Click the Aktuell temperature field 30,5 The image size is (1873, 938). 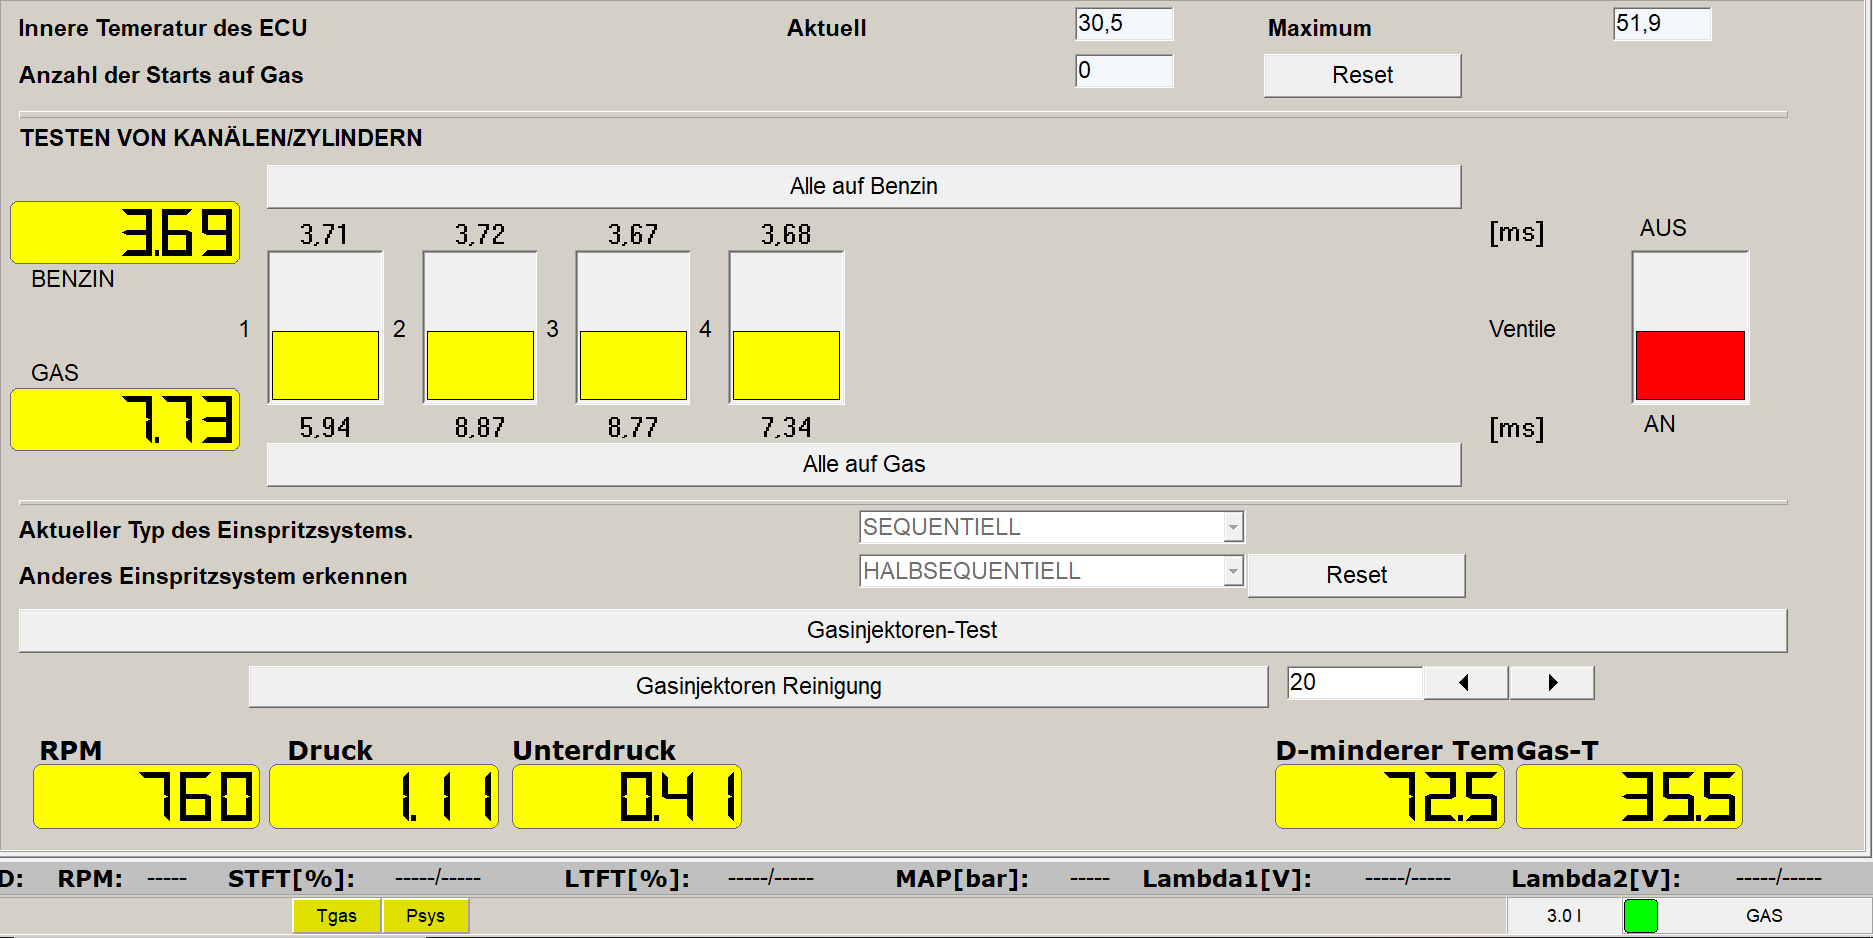pos(1124,24)
